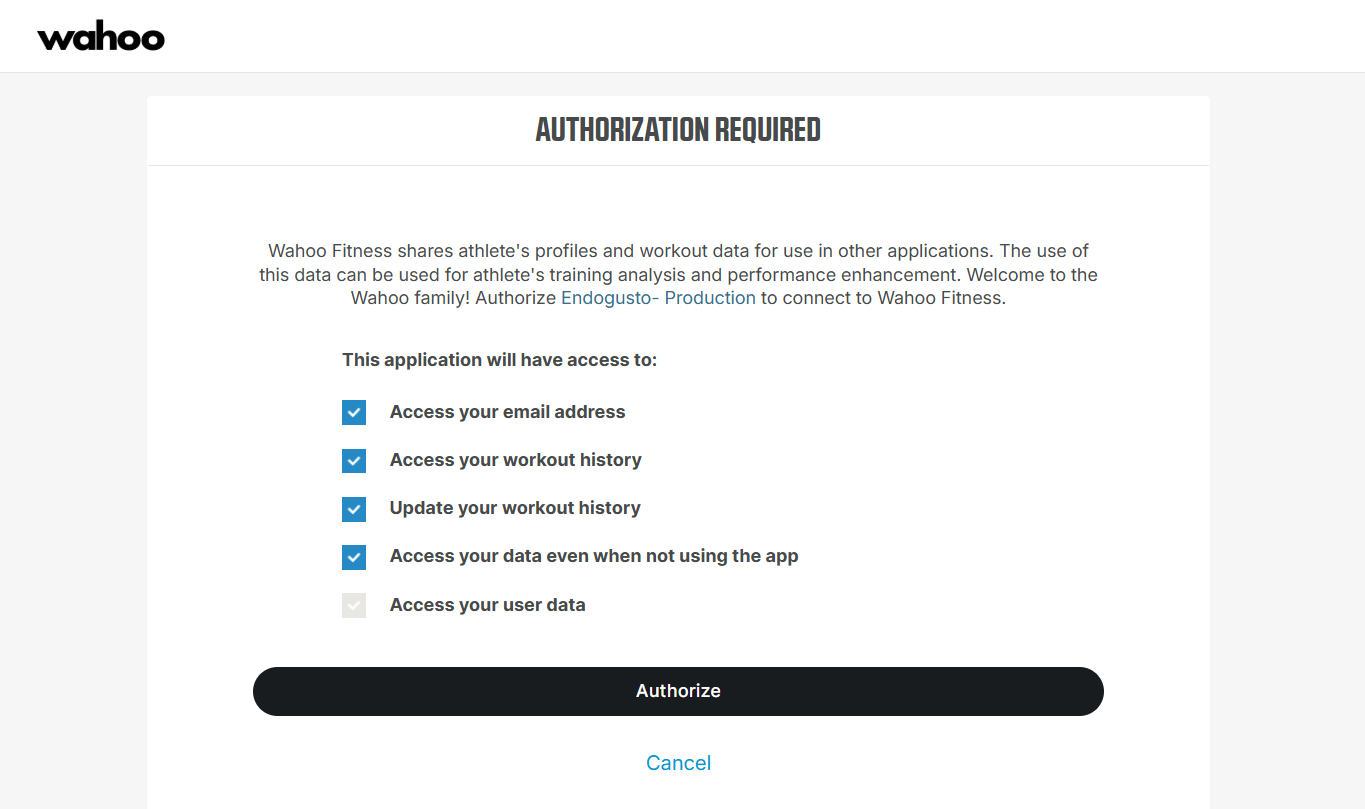Click the "Update your workout history" label
The image size is (1365, 809).
click(x=515, y=508)
